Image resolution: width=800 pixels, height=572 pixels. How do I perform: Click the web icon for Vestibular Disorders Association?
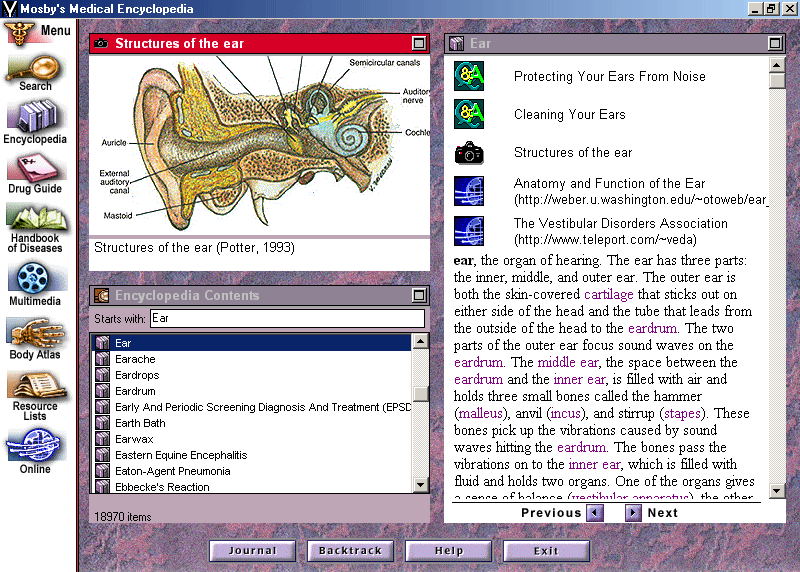(x=469, y=231)
